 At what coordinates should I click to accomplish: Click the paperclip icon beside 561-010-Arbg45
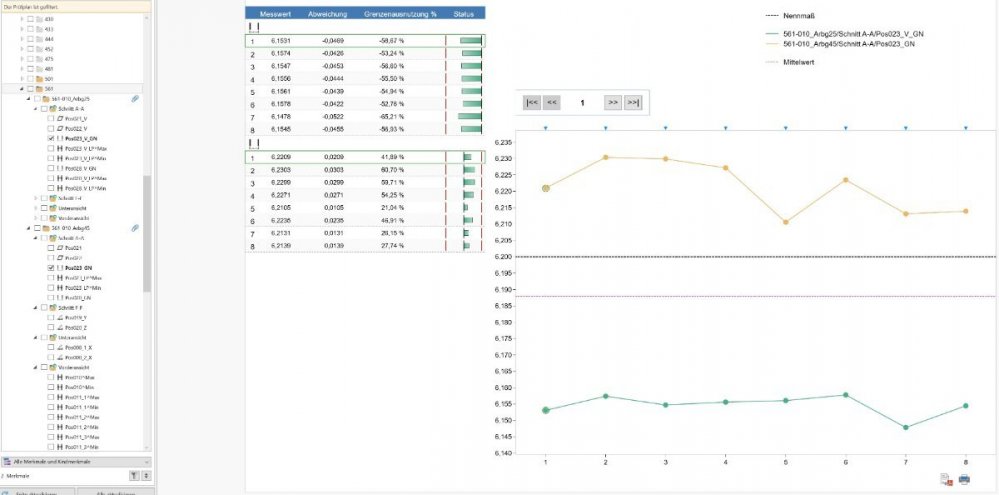[134, 228]
